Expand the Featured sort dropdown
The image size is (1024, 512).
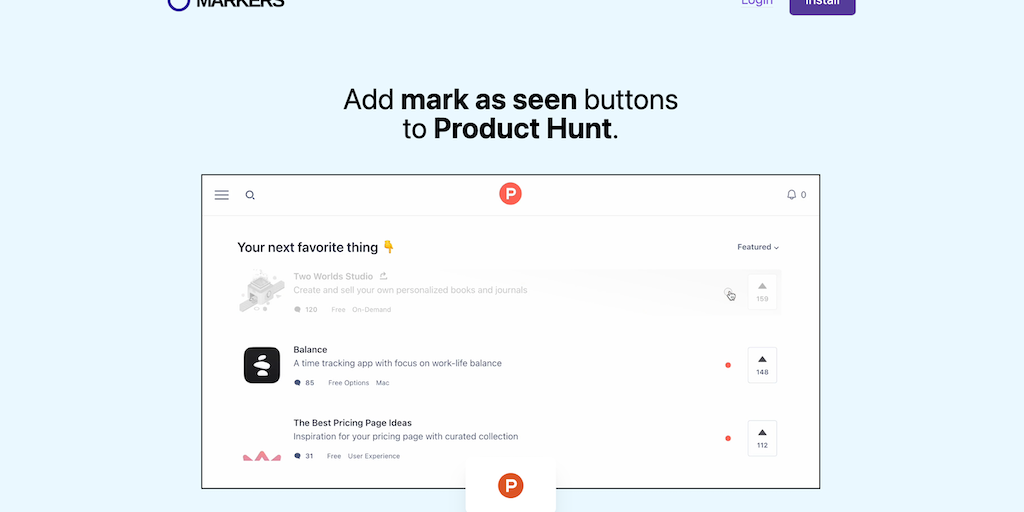(x=758, y=247)
